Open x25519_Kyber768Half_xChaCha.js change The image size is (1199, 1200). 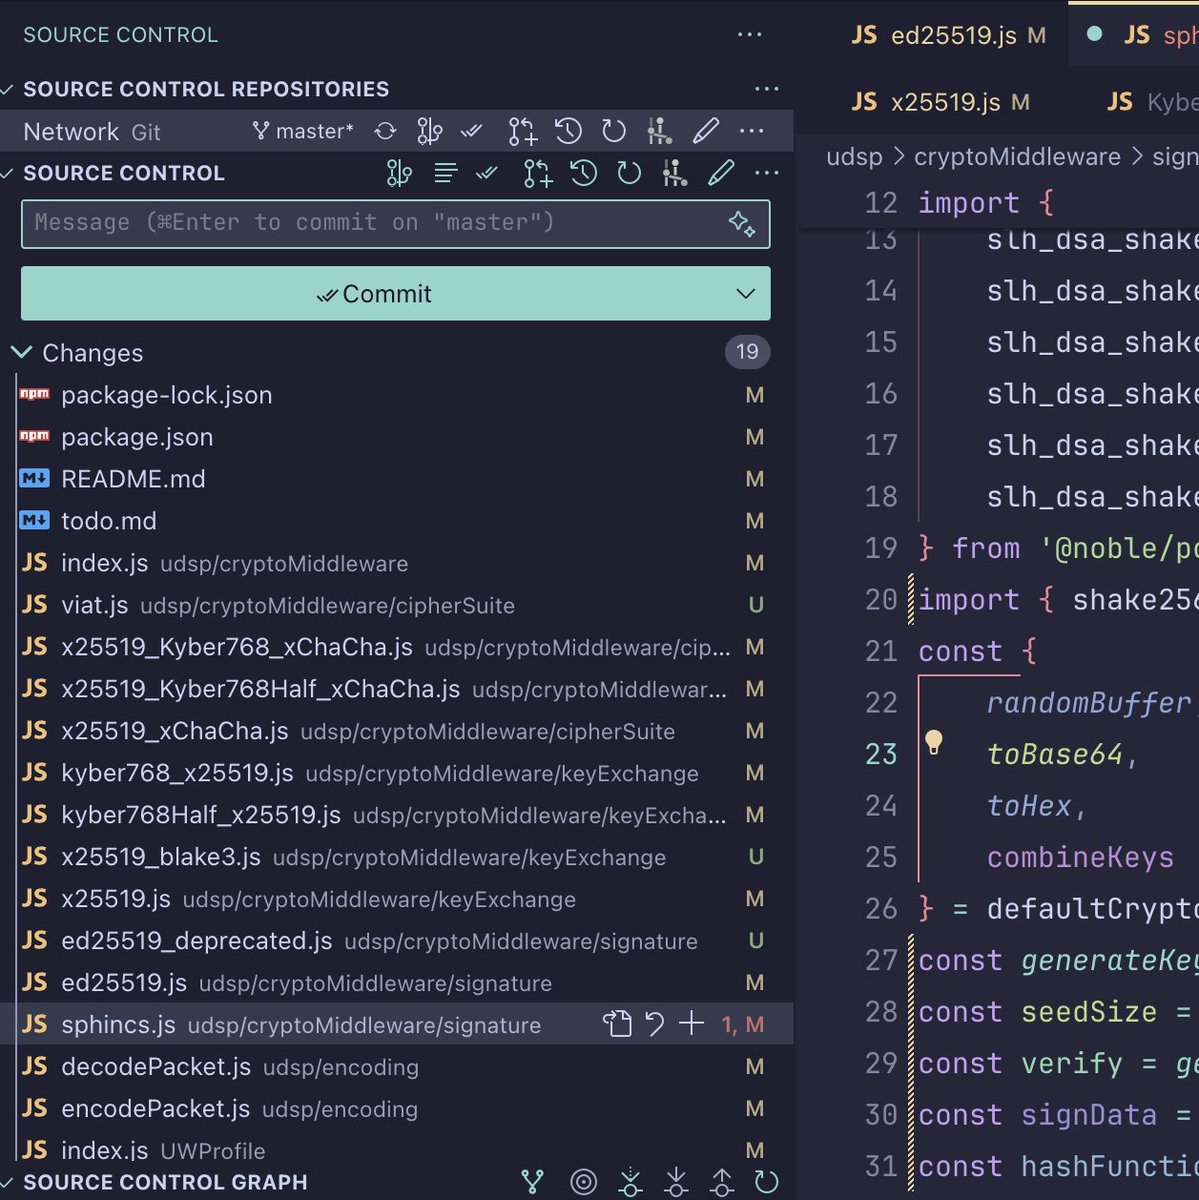(x=397, y=689)
